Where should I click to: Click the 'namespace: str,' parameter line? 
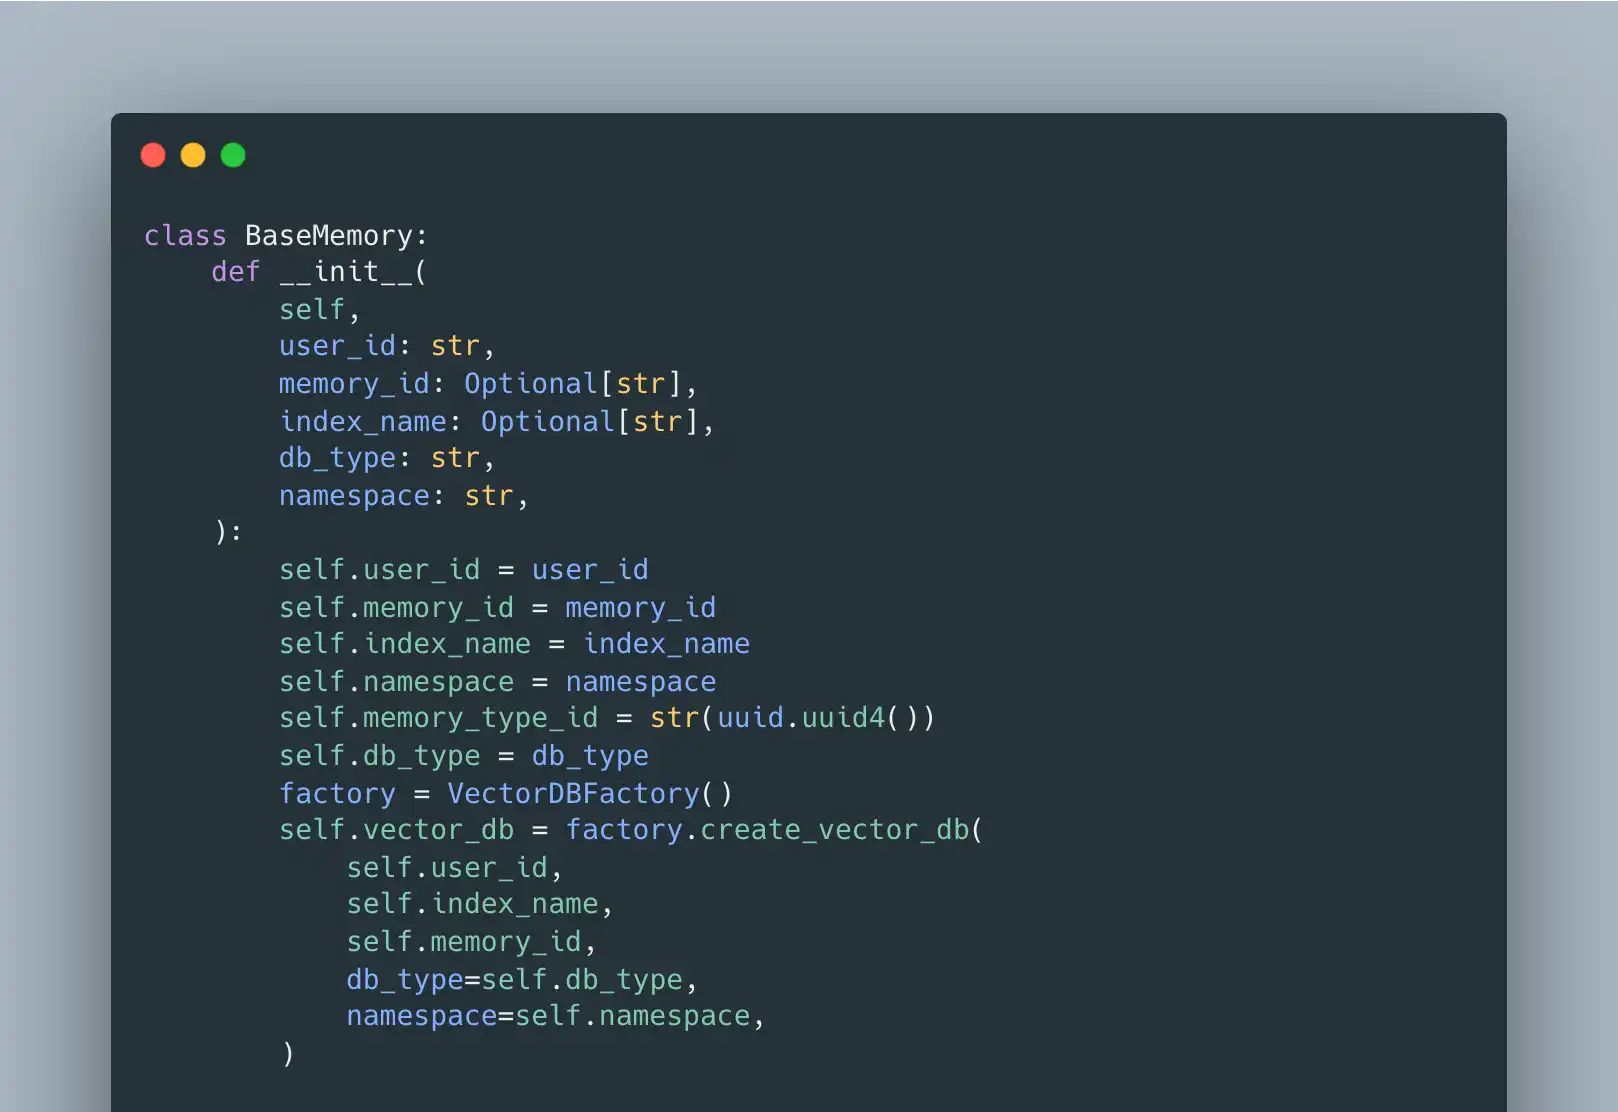[x=404, y=496]
